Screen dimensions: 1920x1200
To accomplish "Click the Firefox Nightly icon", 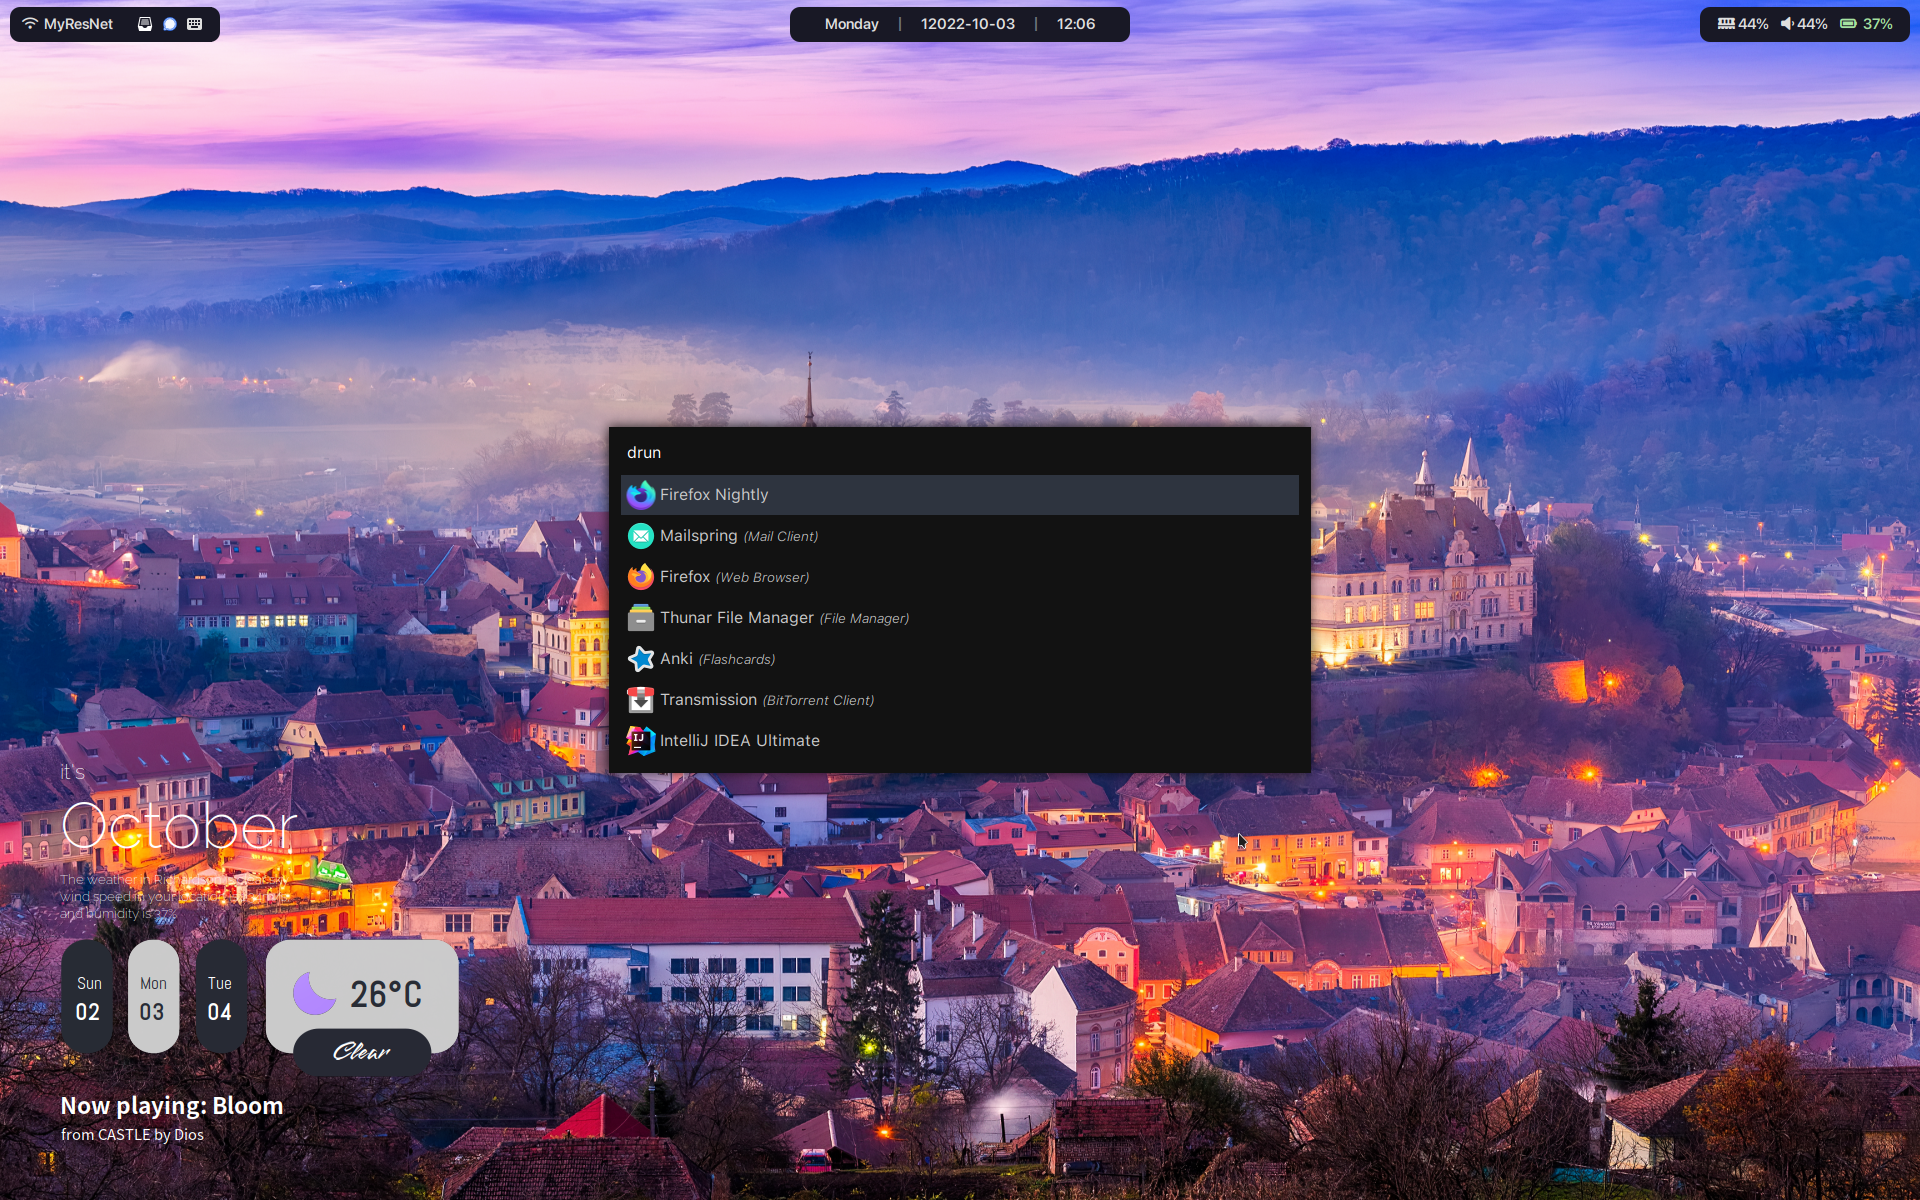I will click(640, 495).
